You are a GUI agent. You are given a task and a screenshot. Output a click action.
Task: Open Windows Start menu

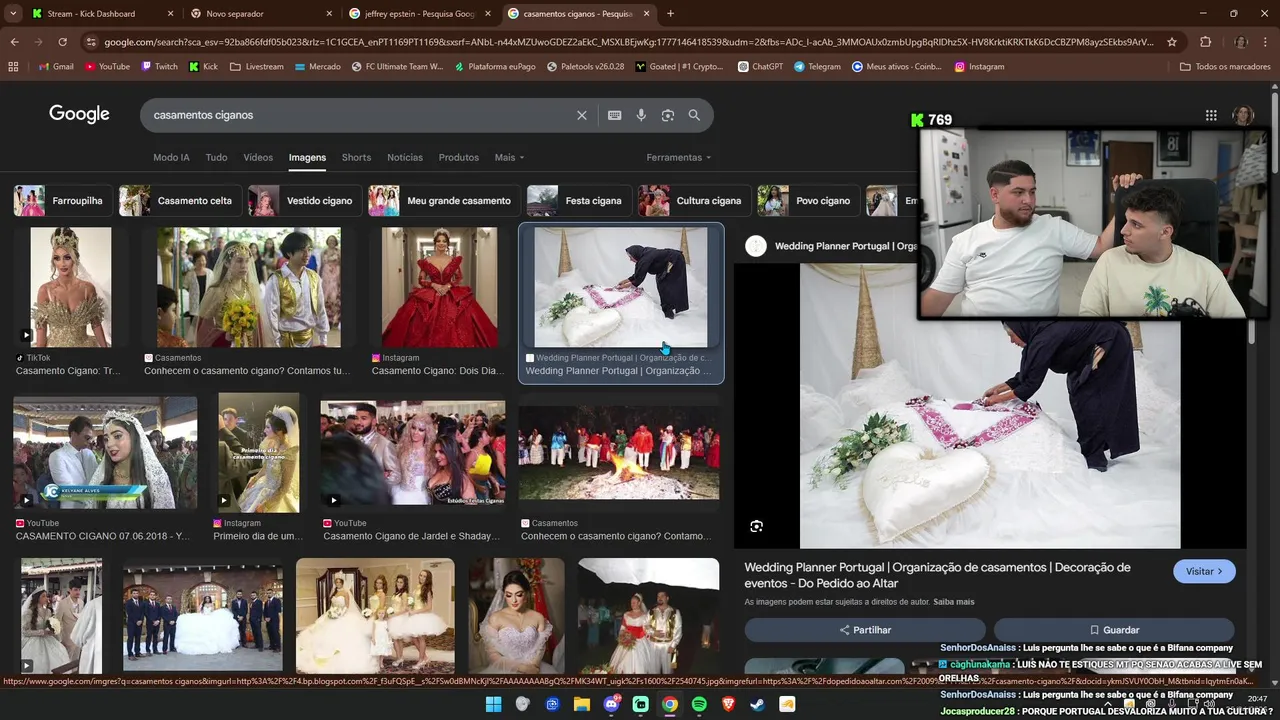click(x=493, y=704)
